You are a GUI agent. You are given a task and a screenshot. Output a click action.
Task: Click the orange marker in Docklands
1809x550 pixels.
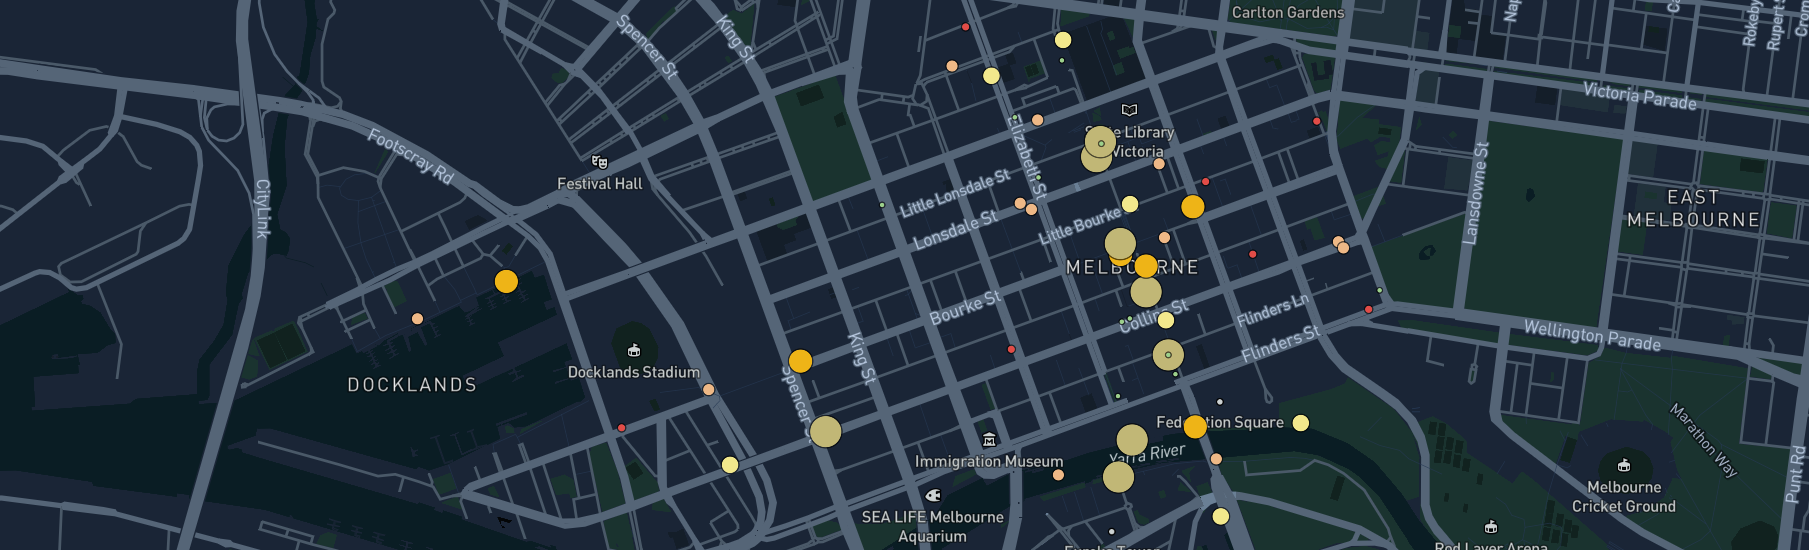pyautogui.click(x=506, y=282)
